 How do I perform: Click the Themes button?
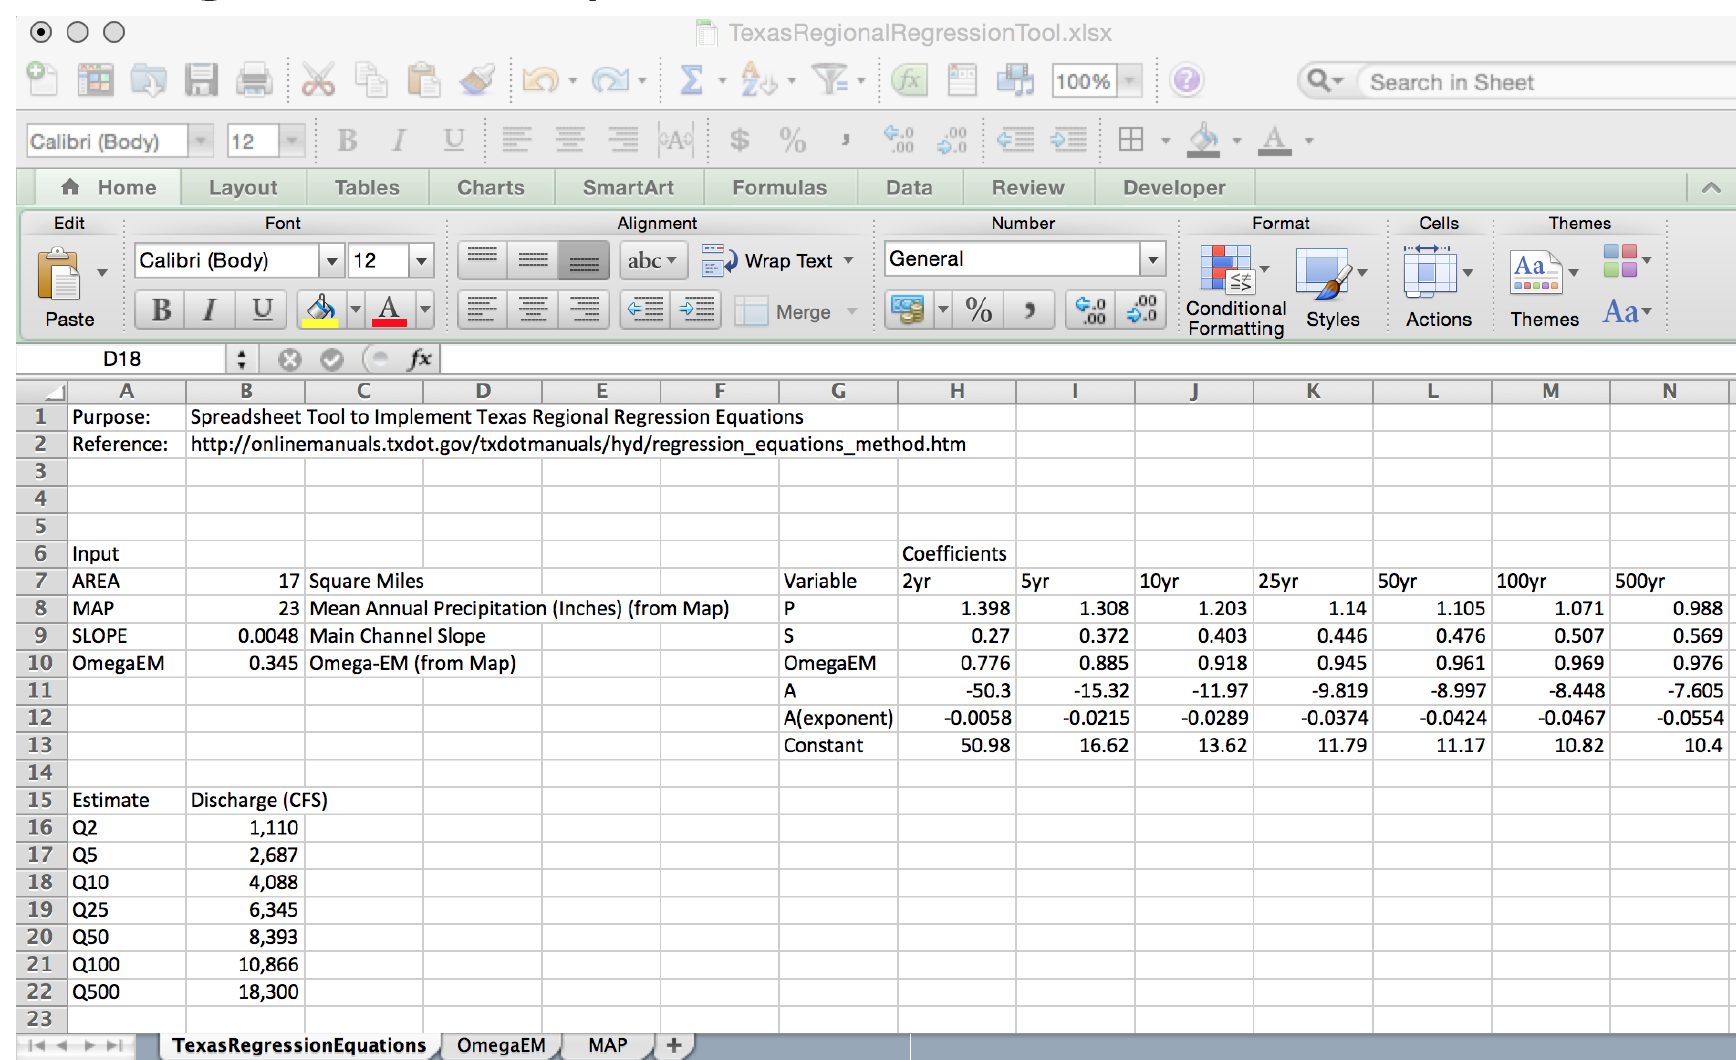pos(1544,289)
